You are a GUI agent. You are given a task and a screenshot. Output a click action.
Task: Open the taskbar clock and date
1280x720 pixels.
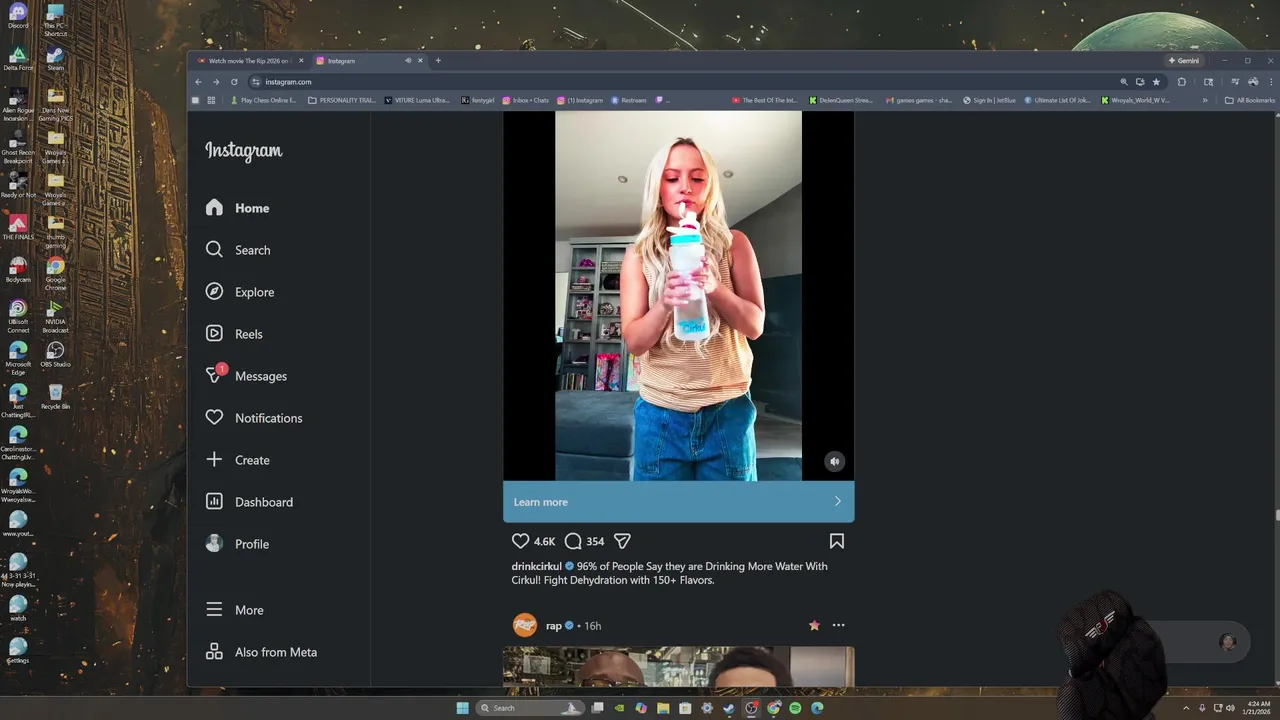click(x=1258, y=708)
